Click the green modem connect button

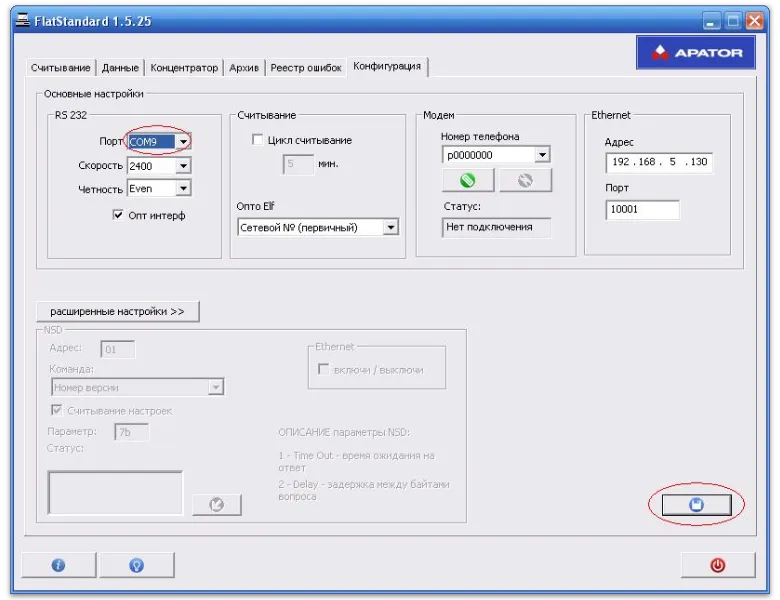click(468, 180)
